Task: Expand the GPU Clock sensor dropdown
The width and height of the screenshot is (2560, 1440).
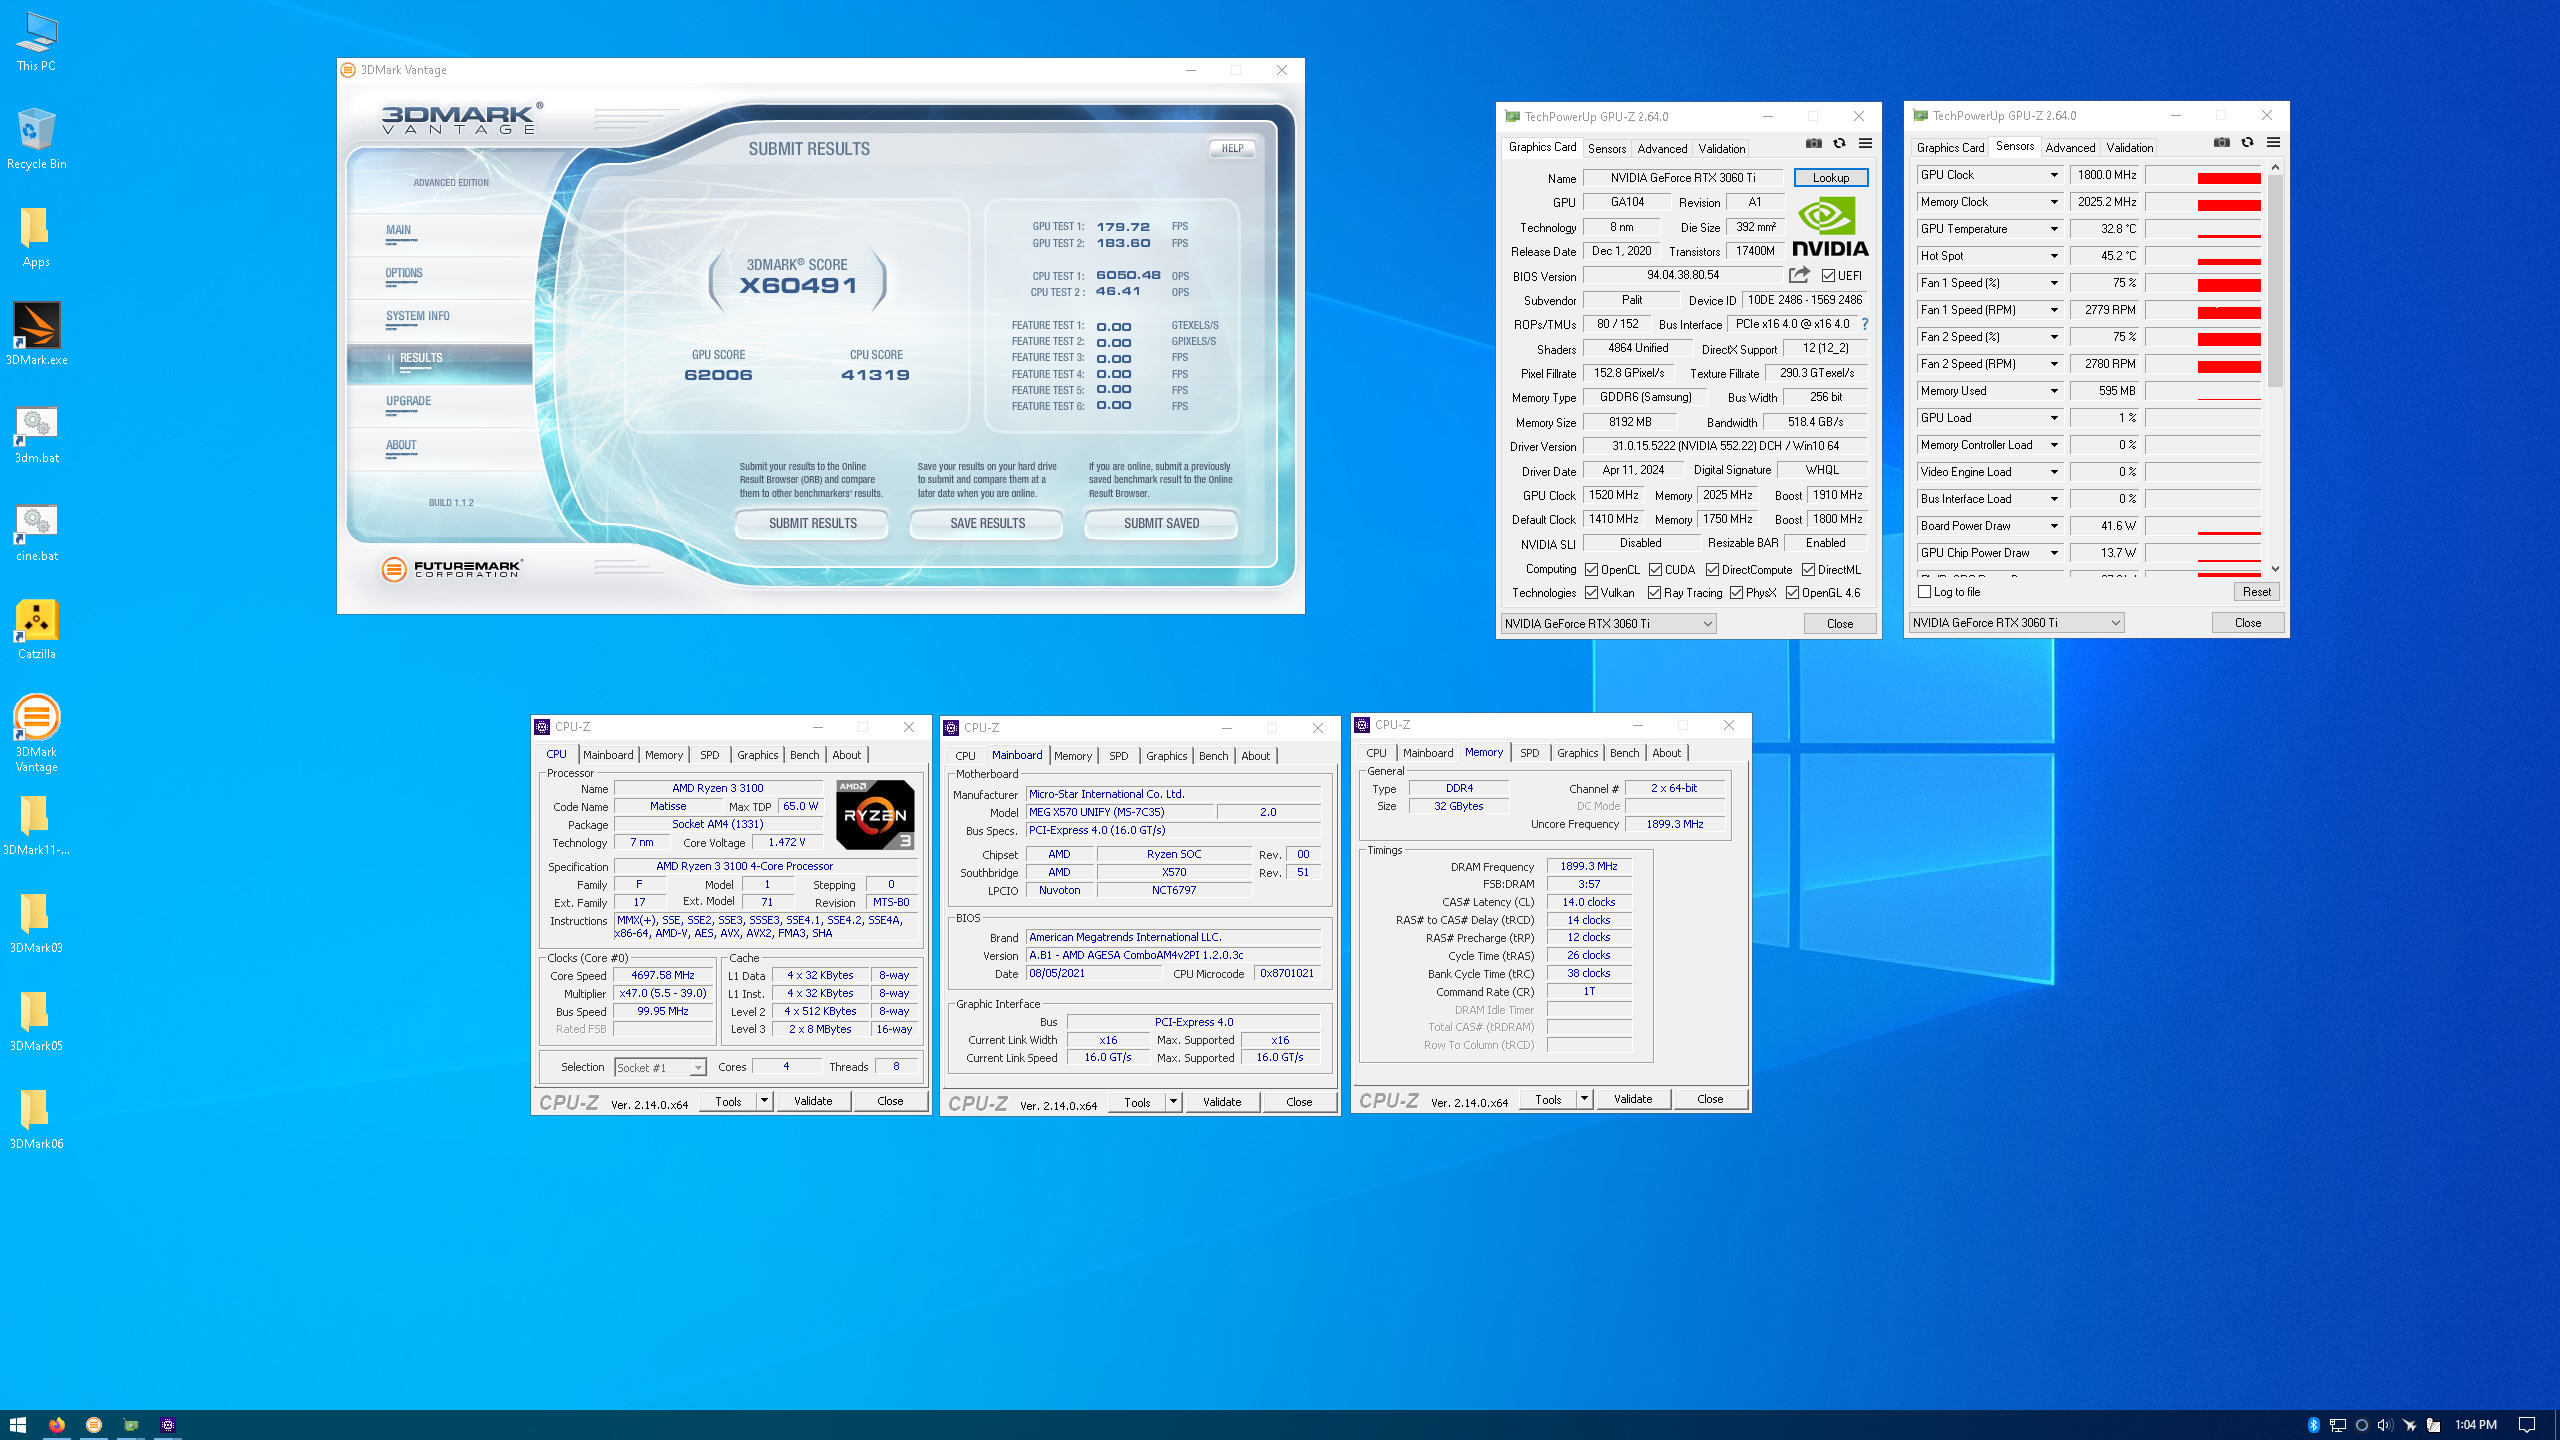Action: 2054,175
